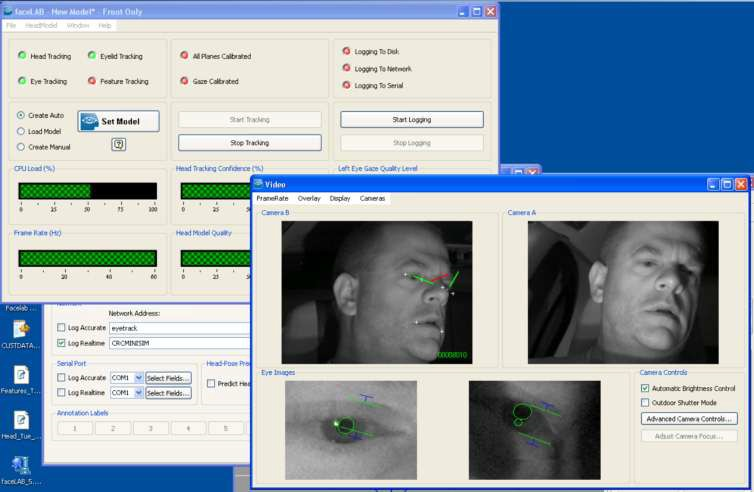Open the File menu in faceLAB window
The image size is (754, 492).
tap(11, 25)
